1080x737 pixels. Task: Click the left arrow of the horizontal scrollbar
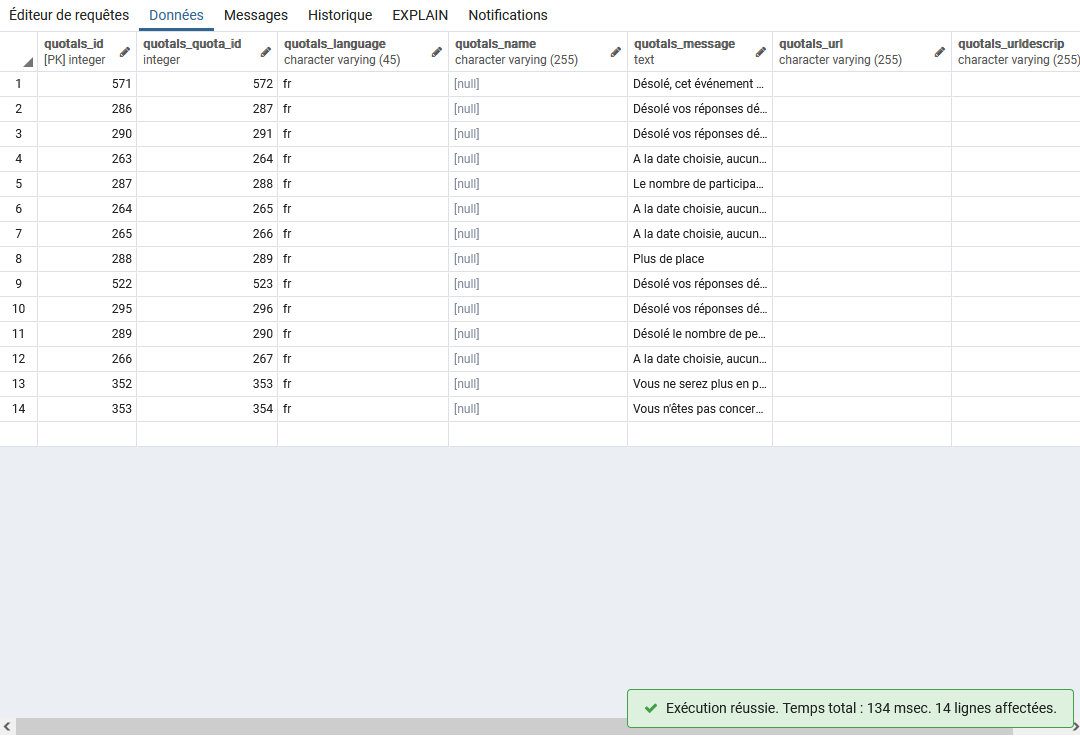pyautogui.click(x=6, y=727)
